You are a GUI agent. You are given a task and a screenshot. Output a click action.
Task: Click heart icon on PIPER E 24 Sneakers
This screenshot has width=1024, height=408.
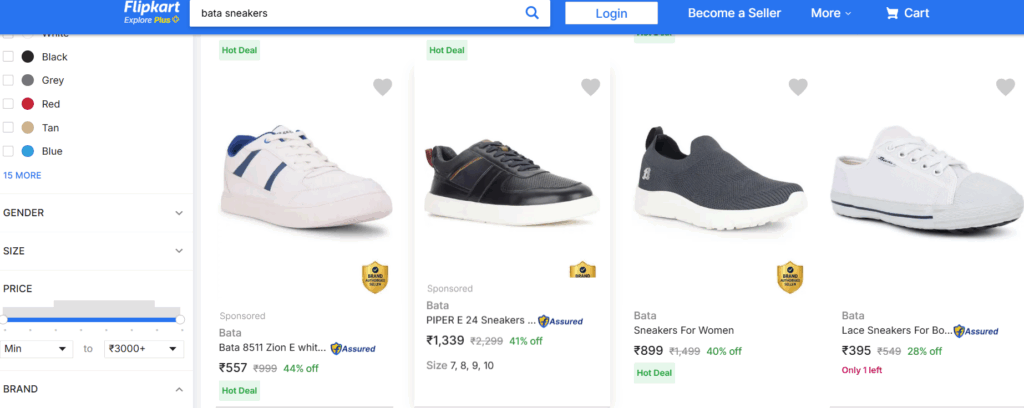[x=590, y=87]
